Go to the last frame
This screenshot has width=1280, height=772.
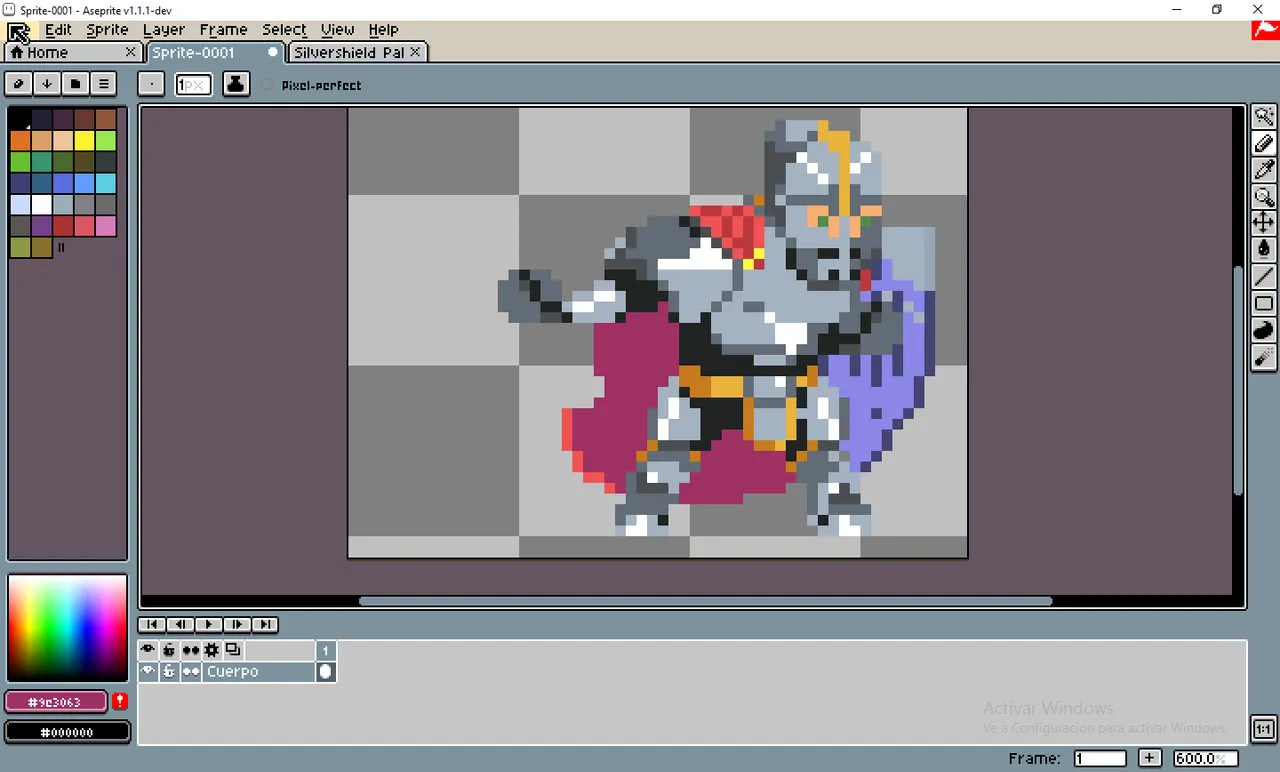pos(265,624)
